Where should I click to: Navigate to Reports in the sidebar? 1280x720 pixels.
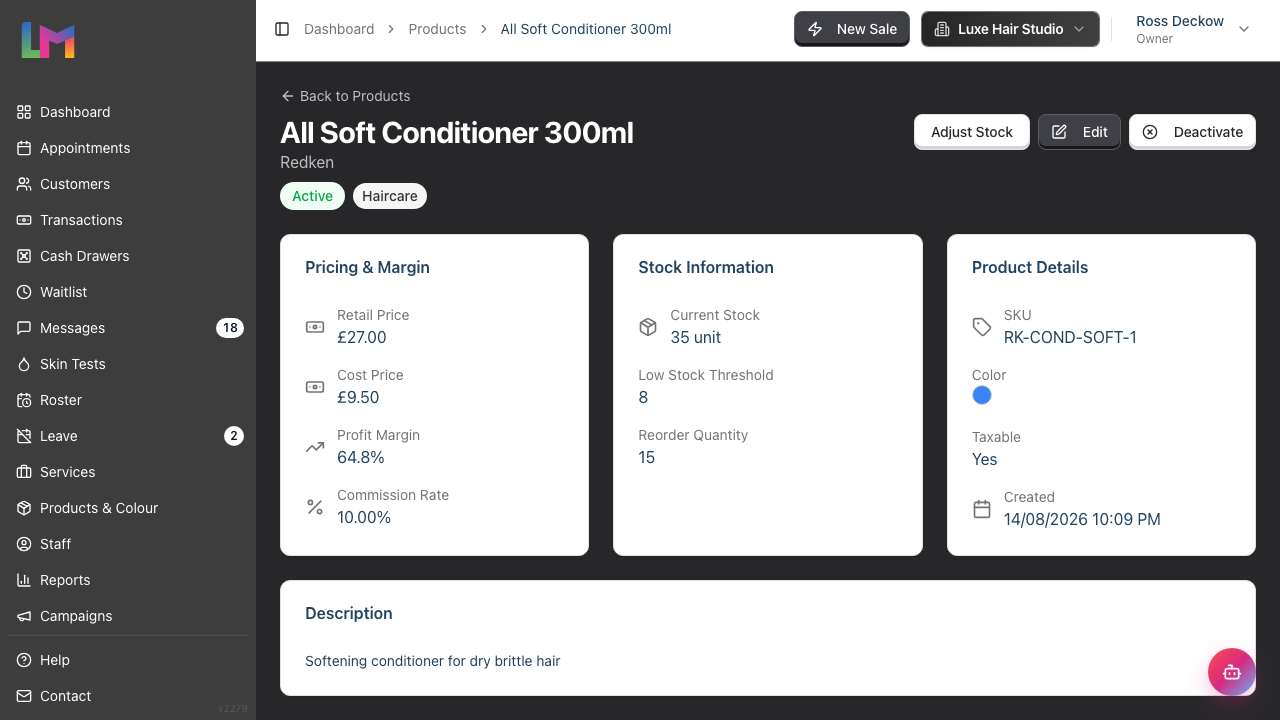coord(128,580)
